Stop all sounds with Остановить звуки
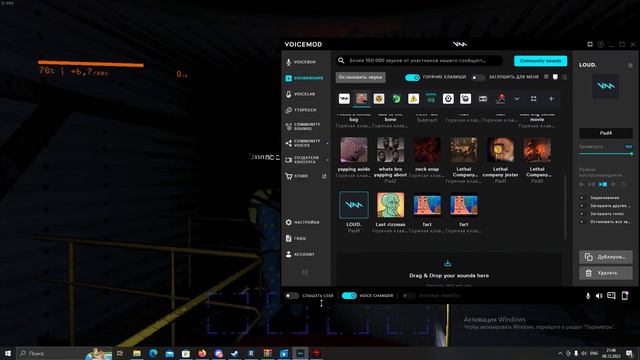Viewport: 640px width, 360px height. click(x=360, y=77)
